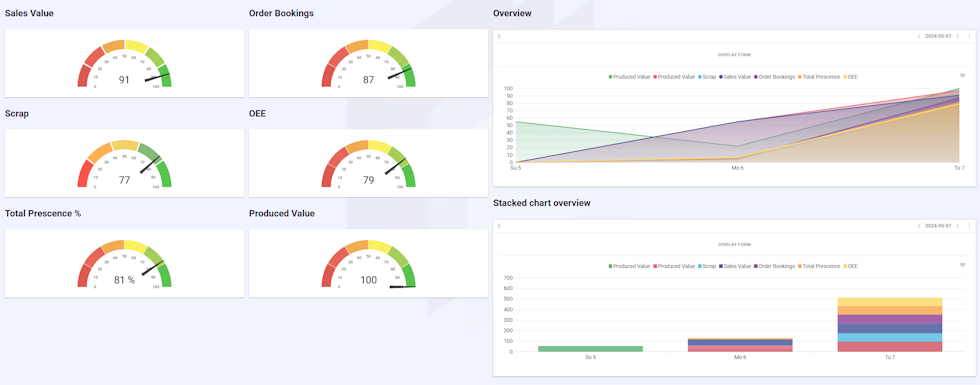This screenshot has width=980, height=385.
Task: Toggle Scrap series in Overview legend
Action: click(x=708, y=77)
